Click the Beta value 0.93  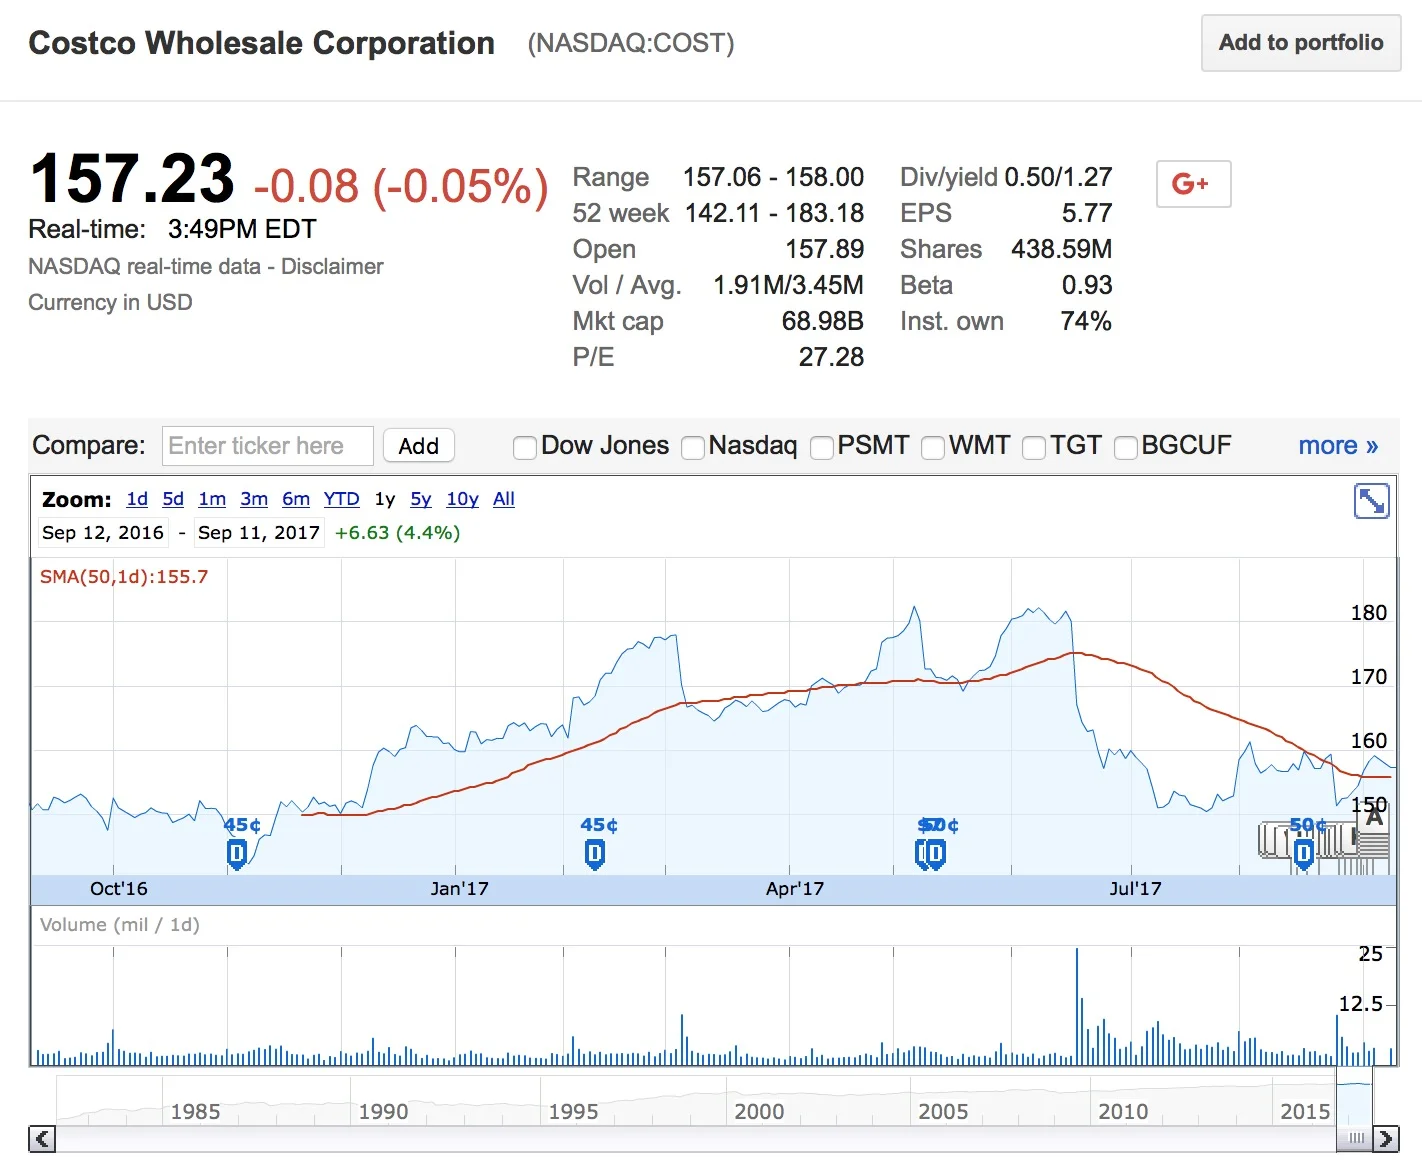[1087, 285]
